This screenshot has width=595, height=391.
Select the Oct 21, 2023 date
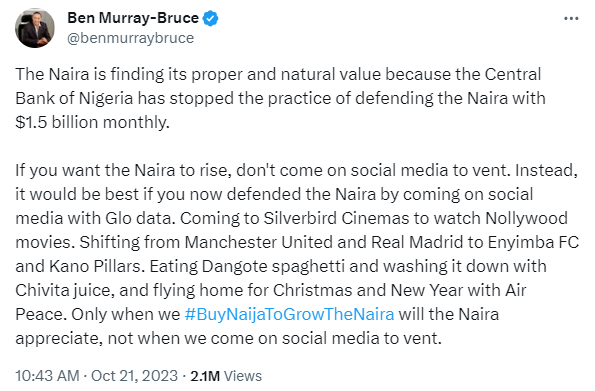134,376
